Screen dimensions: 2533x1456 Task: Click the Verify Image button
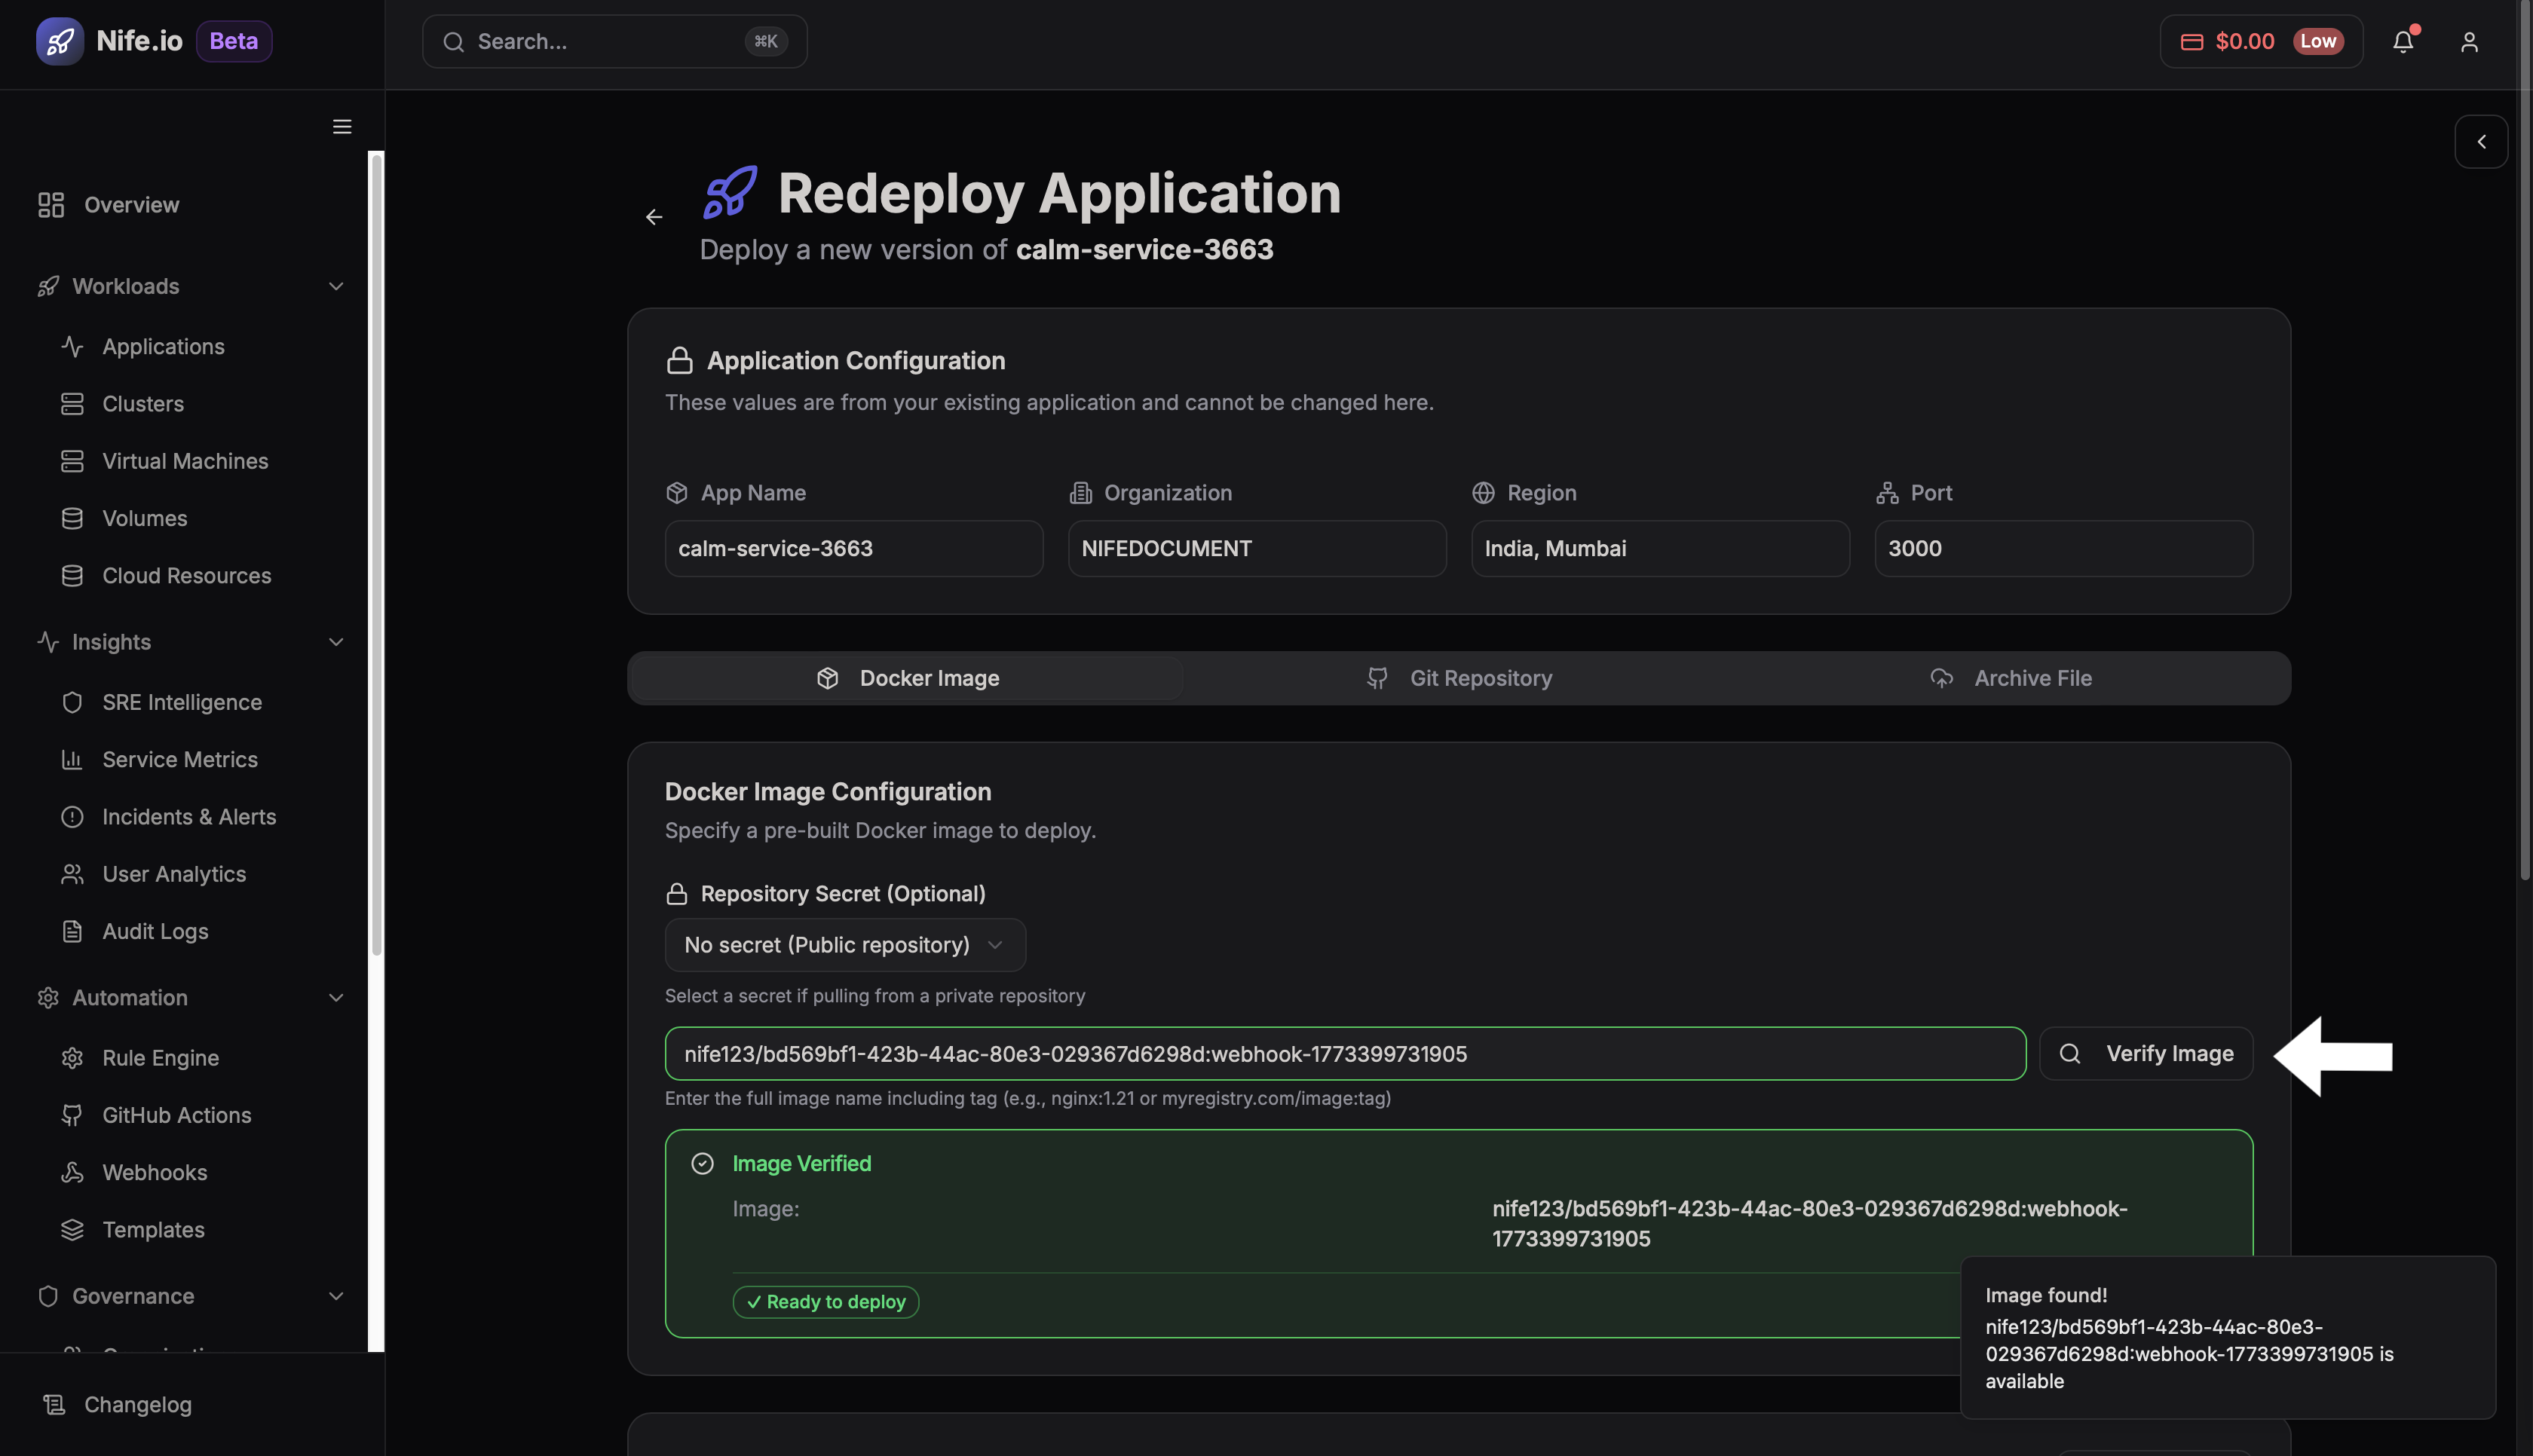pos(2146,1053)
